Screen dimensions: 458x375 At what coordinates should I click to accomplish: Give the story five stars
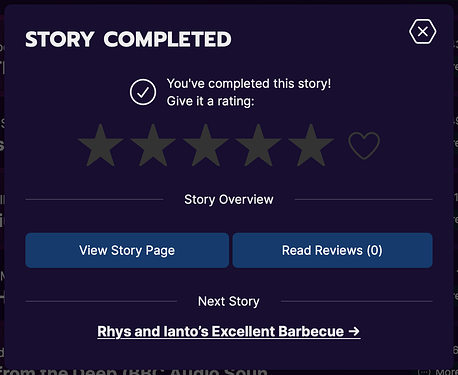pyautogui.click(x=311, y=146)
